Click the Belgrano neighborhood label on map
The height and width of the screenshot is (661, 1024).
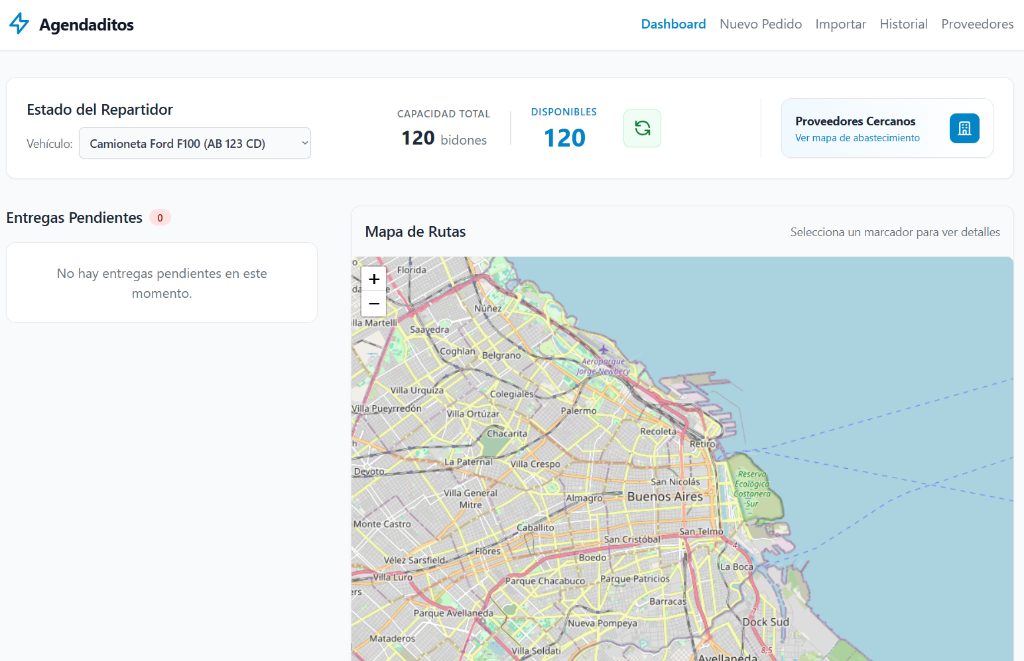click(502, 355)
